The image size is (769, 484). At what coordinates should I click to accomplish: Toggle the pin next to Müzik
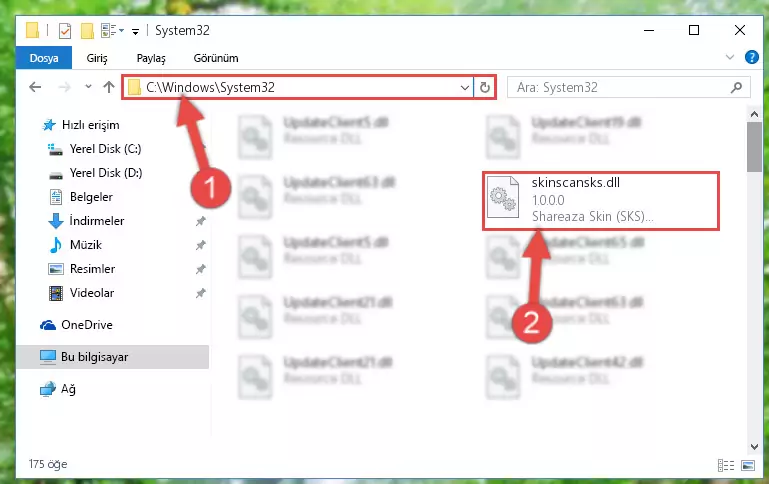point(200,245)
